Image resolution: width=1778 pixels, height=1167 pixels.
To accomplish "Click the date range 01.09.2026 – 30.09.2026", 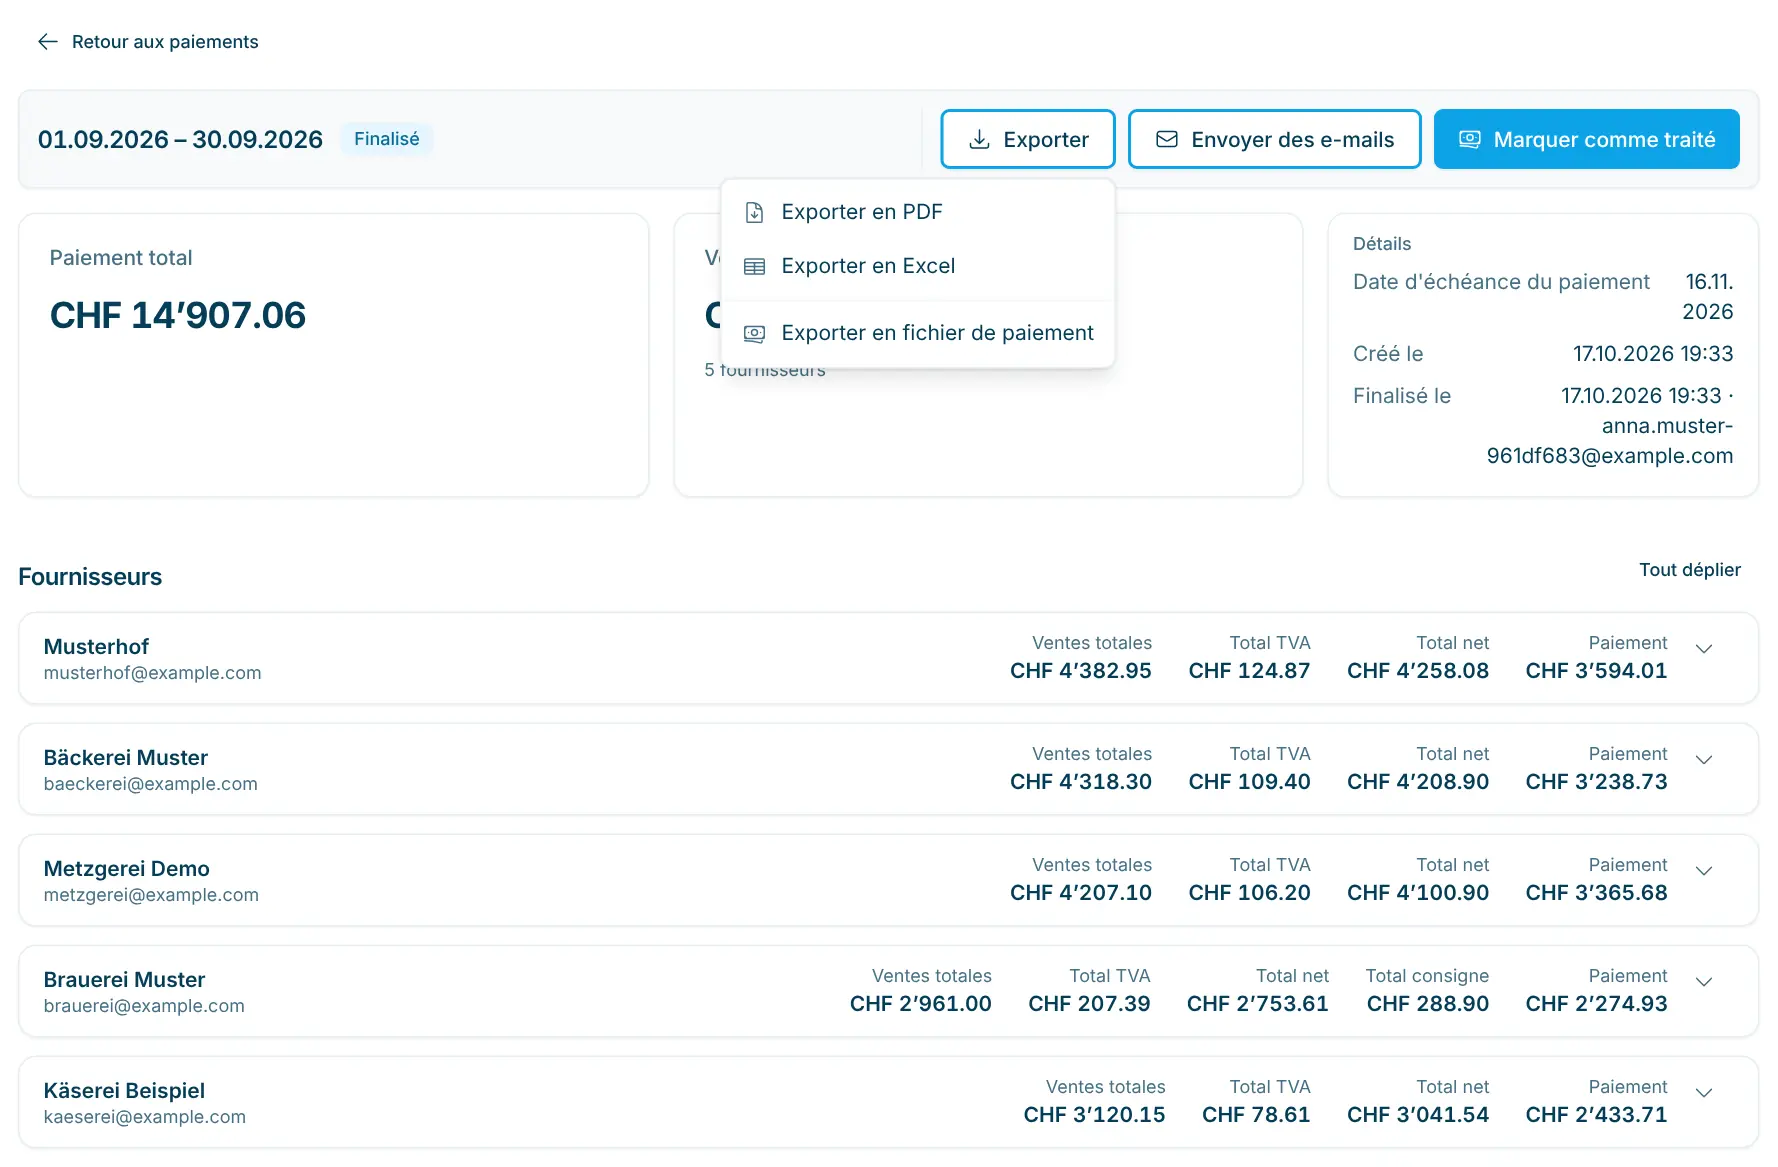I will click(180, 139).
